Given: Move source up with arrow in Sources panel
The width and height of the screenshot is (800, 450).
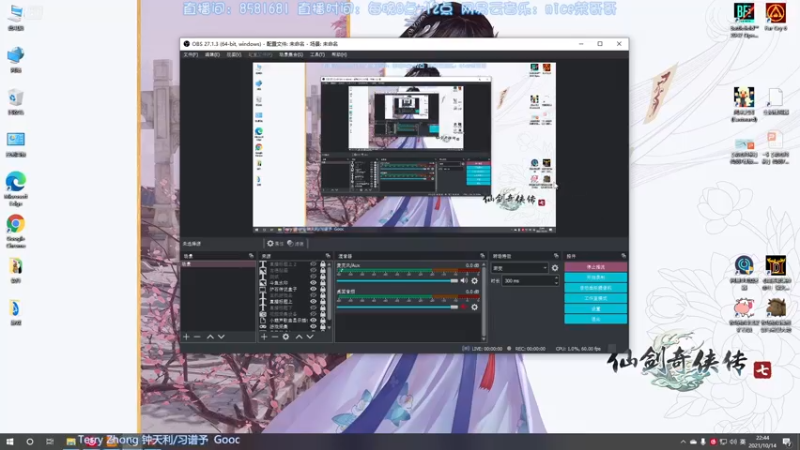Looking at the screenshot, I should click(299, 337).
